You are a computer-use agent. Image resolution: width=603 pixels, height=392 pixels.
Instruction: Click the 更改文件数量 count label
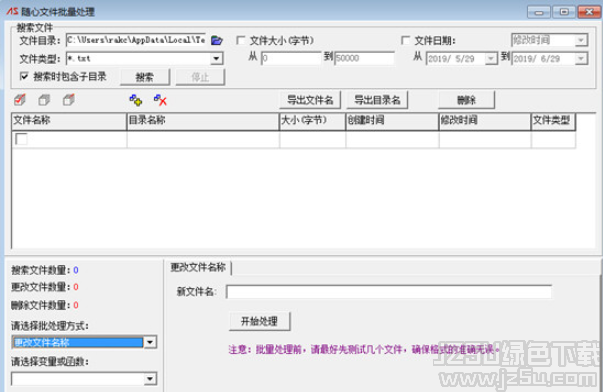tap(45, 287)
